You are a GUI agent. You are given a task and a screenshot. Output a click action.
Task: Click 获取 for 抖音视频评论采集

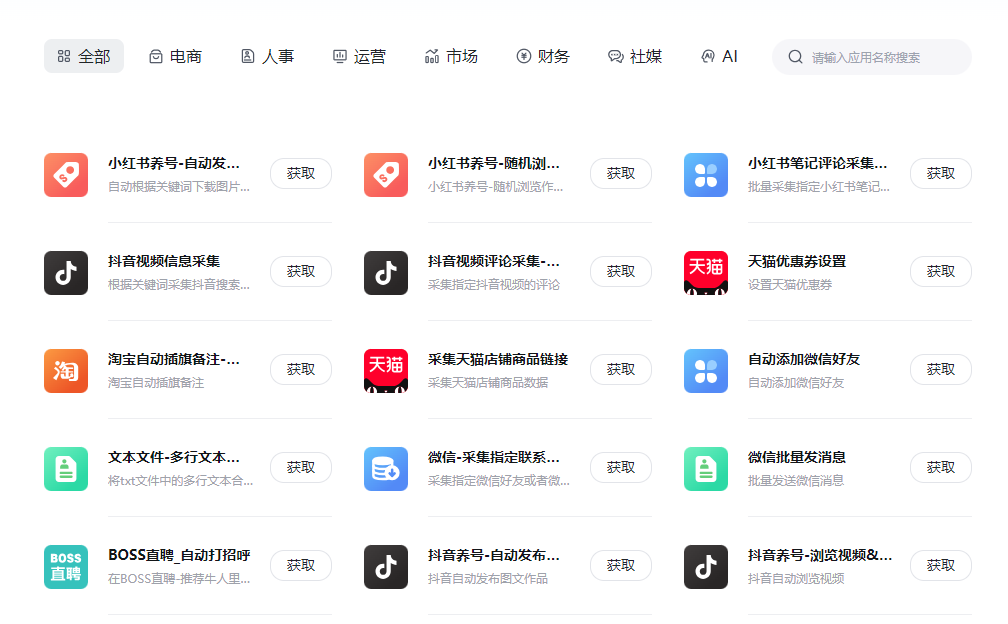[x=620, y=272]
